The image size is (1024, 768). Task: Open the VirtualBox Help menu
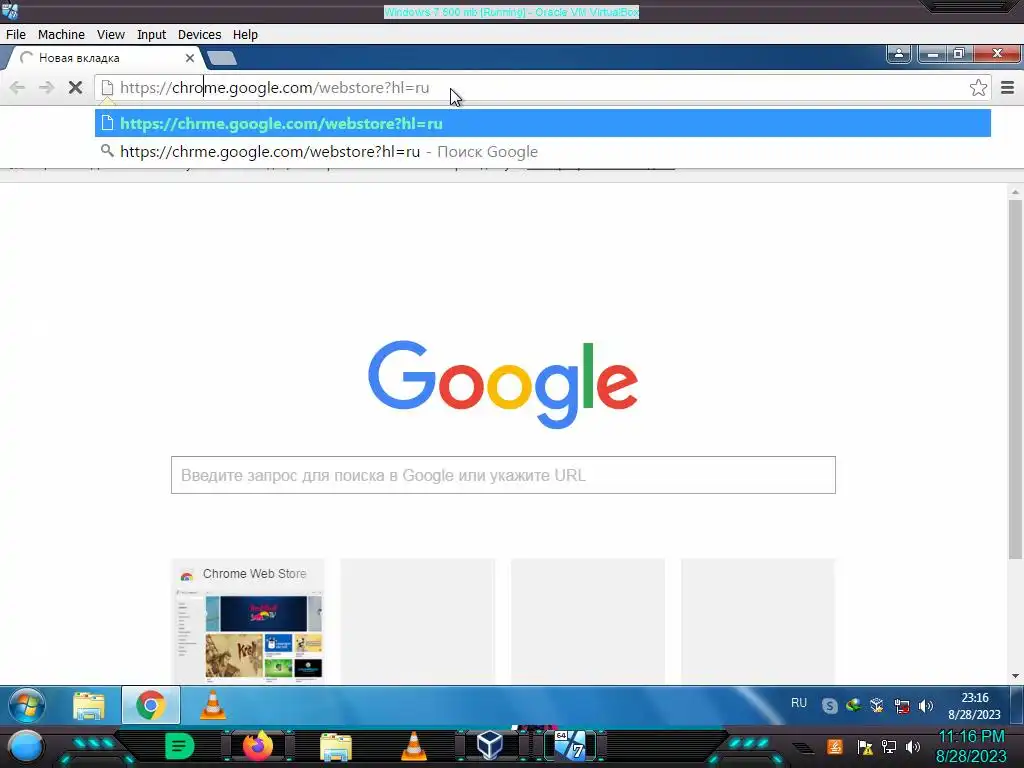coord(245,35)
